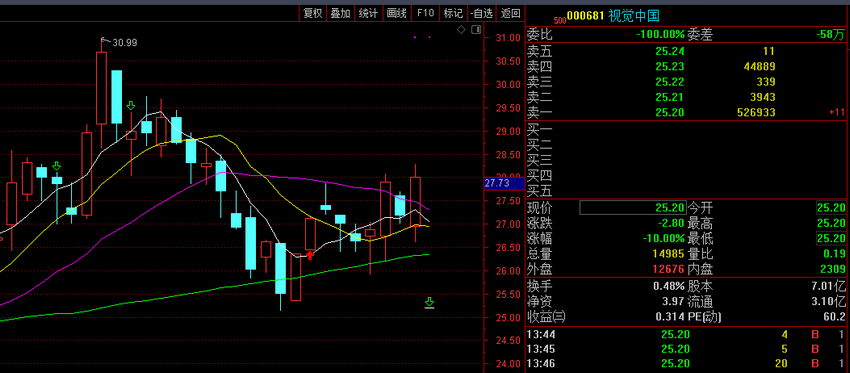Screen dimensions: 850x373
Task: Open the 叠加 overlay option
Action: (340, 14)
